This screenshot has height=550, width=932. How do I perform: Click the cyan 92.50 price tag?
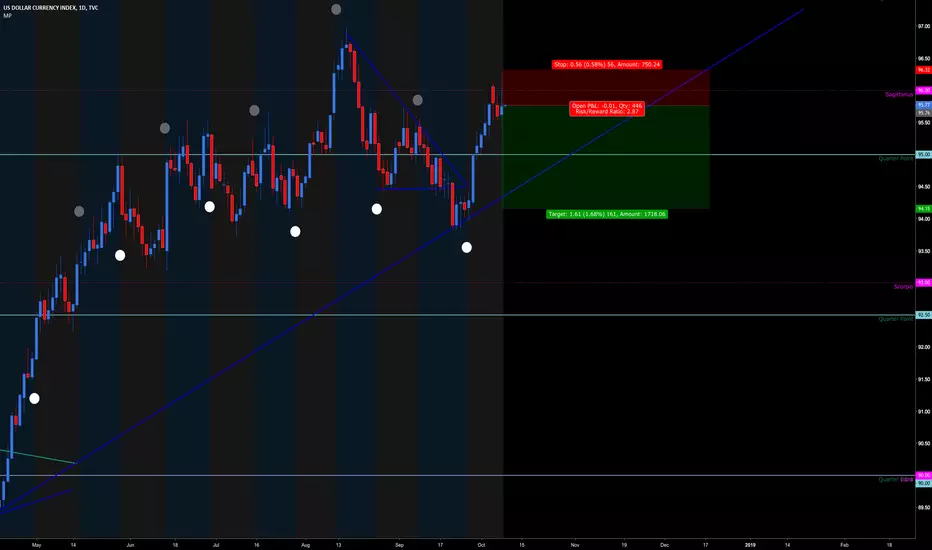coord(924,315)
